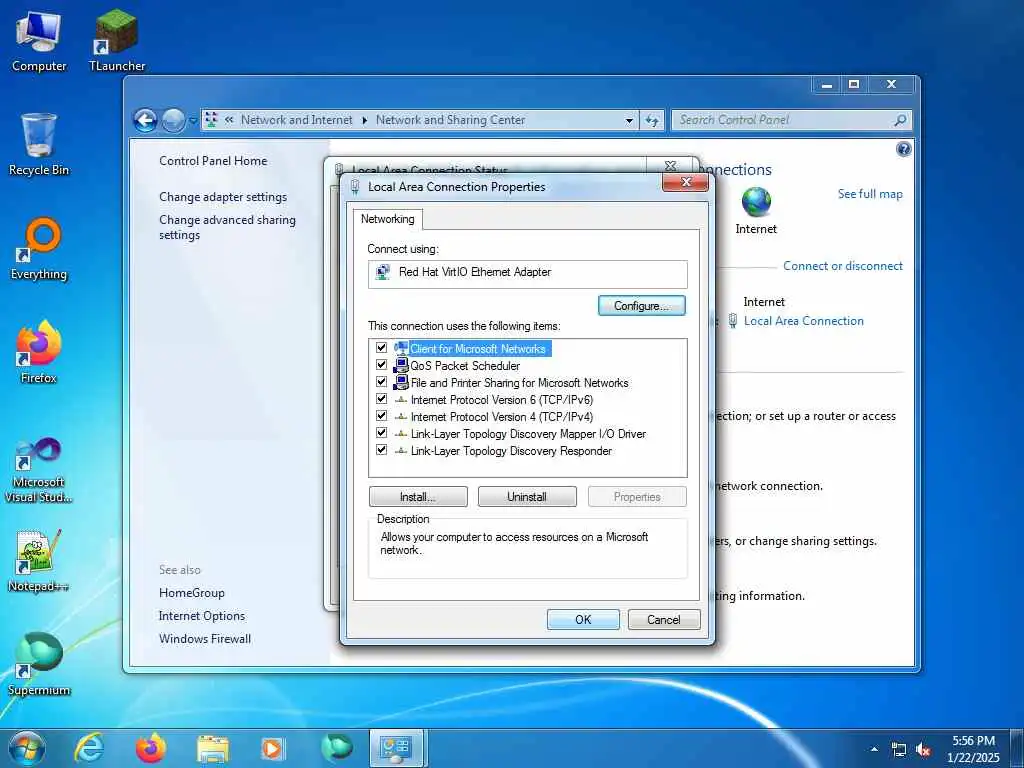Open Windows Explorer from the taskbar
Viewport: 1024px width, 768px height.
coord(213,748)
